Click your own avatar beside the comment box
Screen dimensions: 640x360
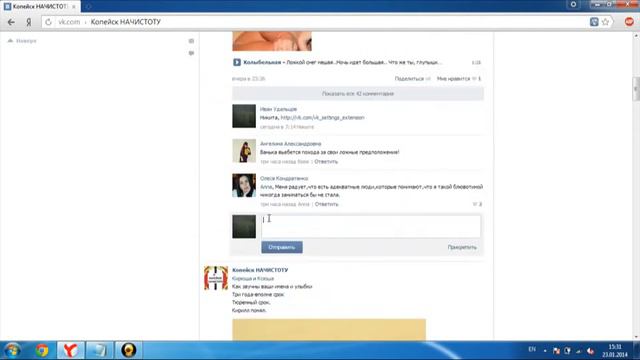(x=244, y=227)
